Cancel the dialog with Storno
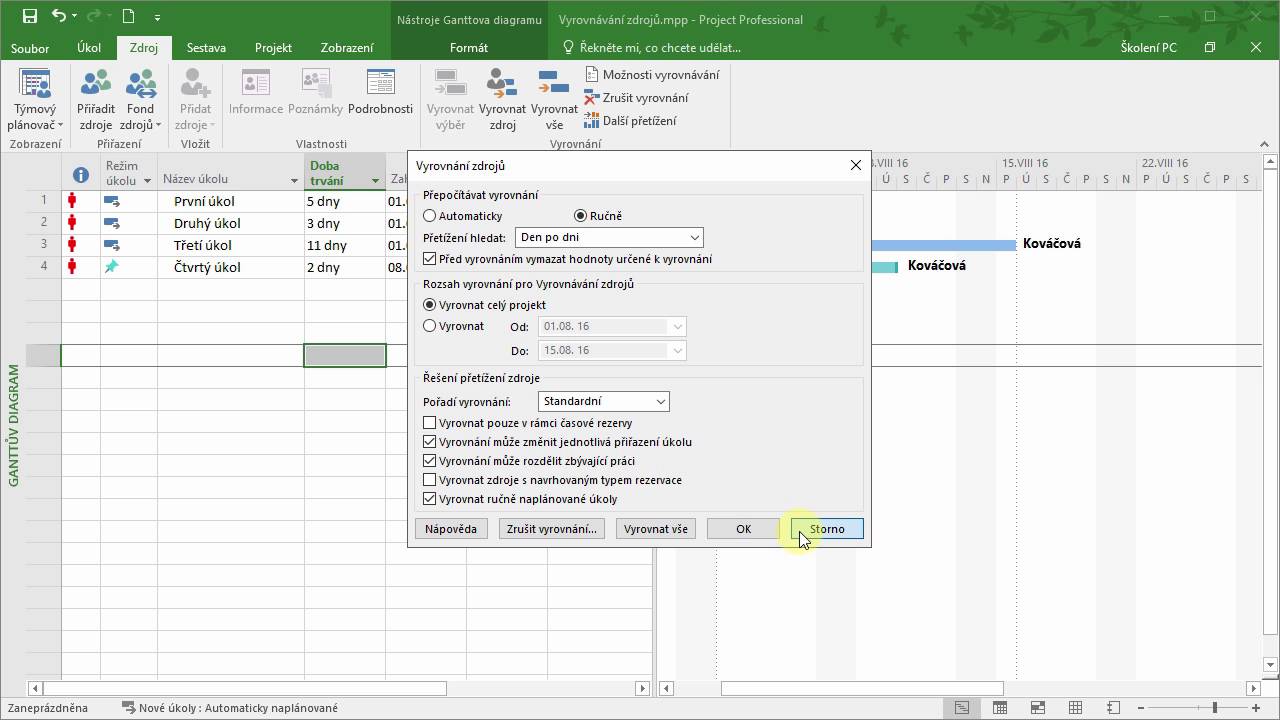Screen dimensions: 1280x720 click(827, 529)
